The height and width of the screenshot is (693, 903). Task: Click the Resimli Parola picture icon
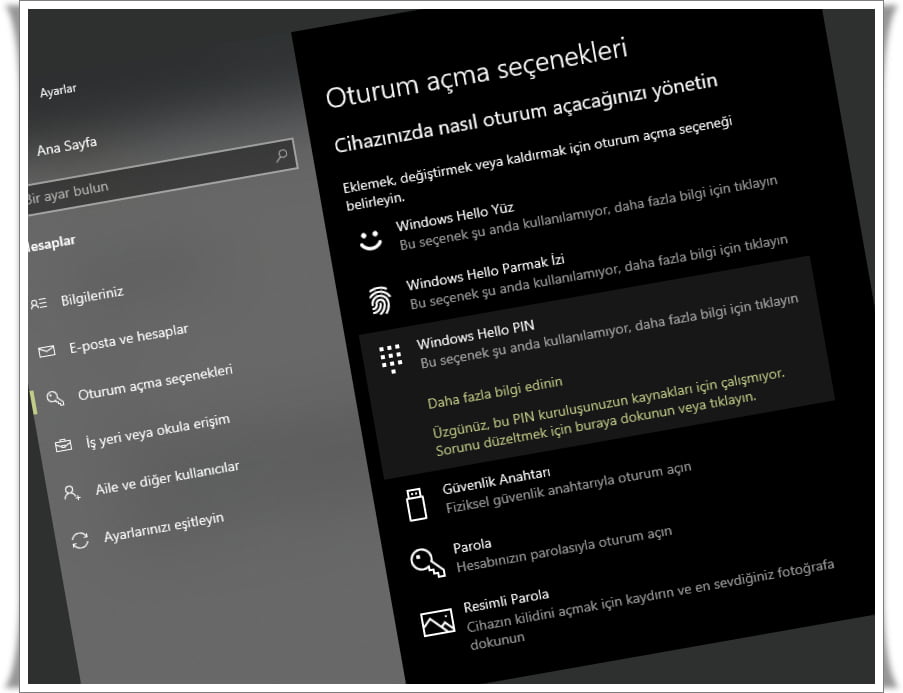point(438,623)
